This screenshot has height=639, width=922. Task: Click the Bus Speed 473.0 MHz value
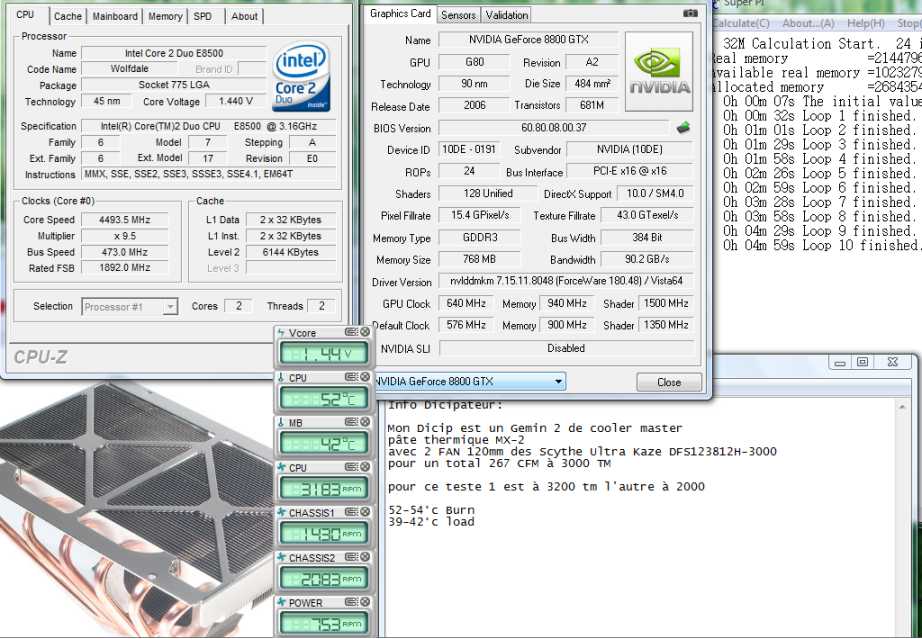pos(125,252)
